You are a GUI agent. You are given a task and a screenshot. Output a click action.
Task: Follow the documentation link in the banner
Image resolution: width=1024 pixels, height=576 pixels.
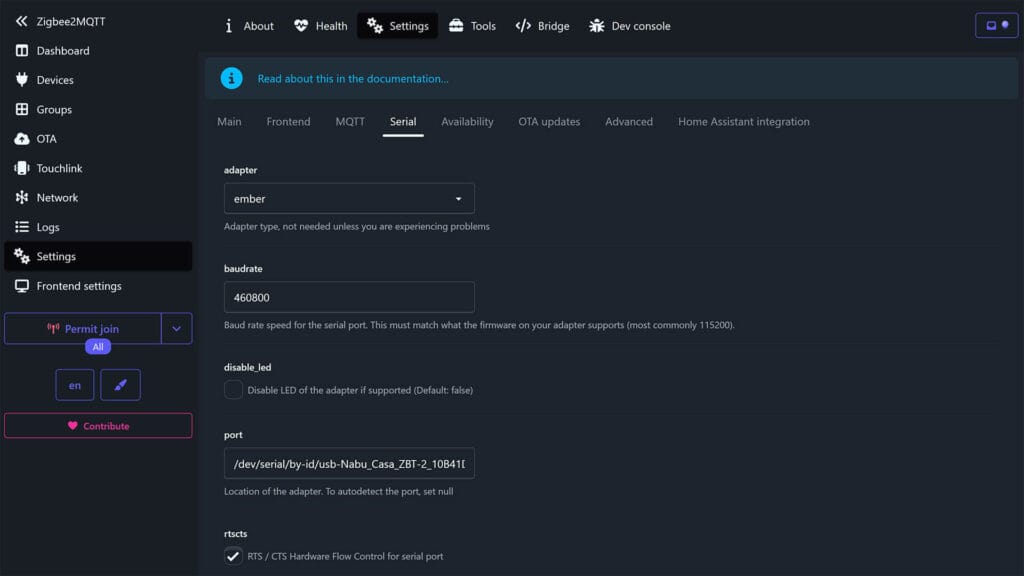[x=351, y=78]
